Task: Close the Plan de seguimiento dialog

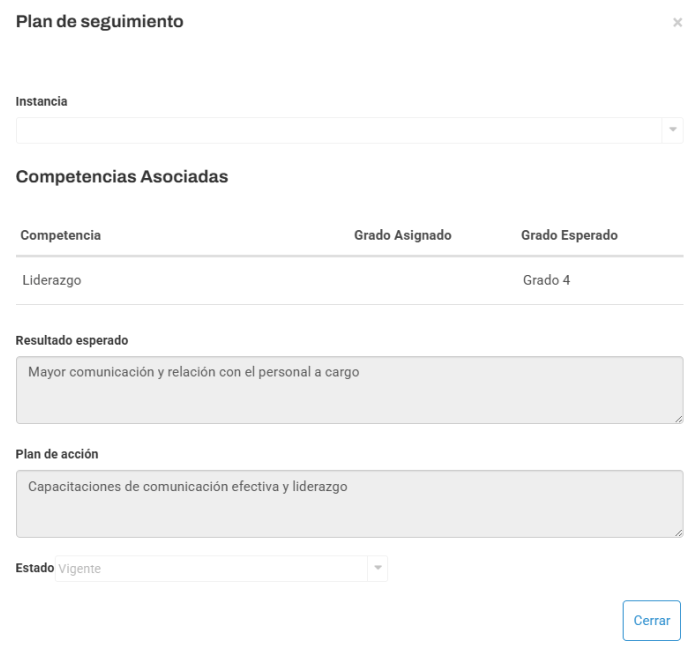Action: [x=677, y=22]
